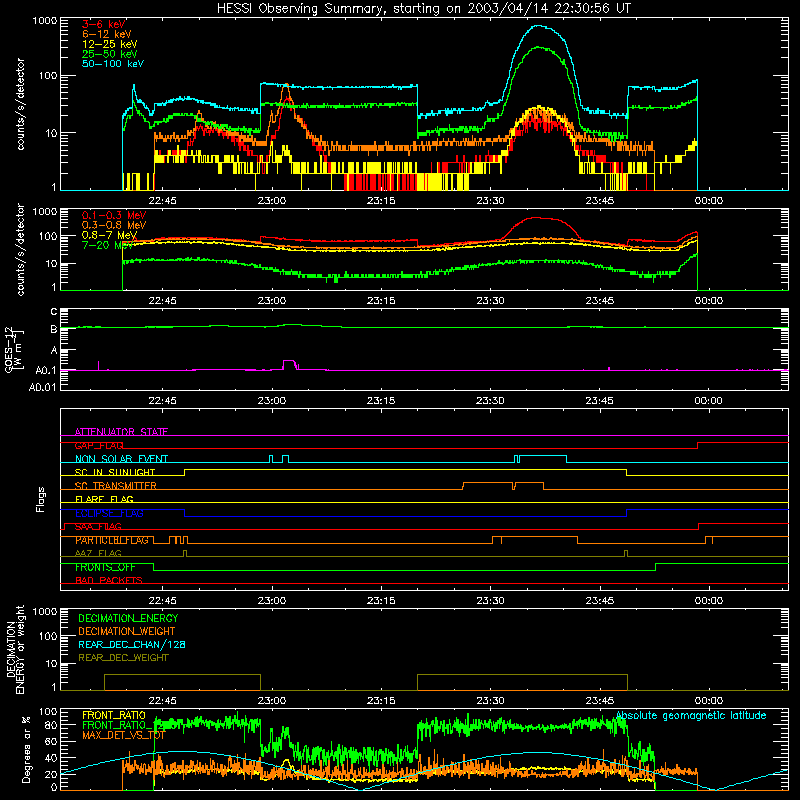Select the PARTICLE_FLAG label

tap(112, 540)
